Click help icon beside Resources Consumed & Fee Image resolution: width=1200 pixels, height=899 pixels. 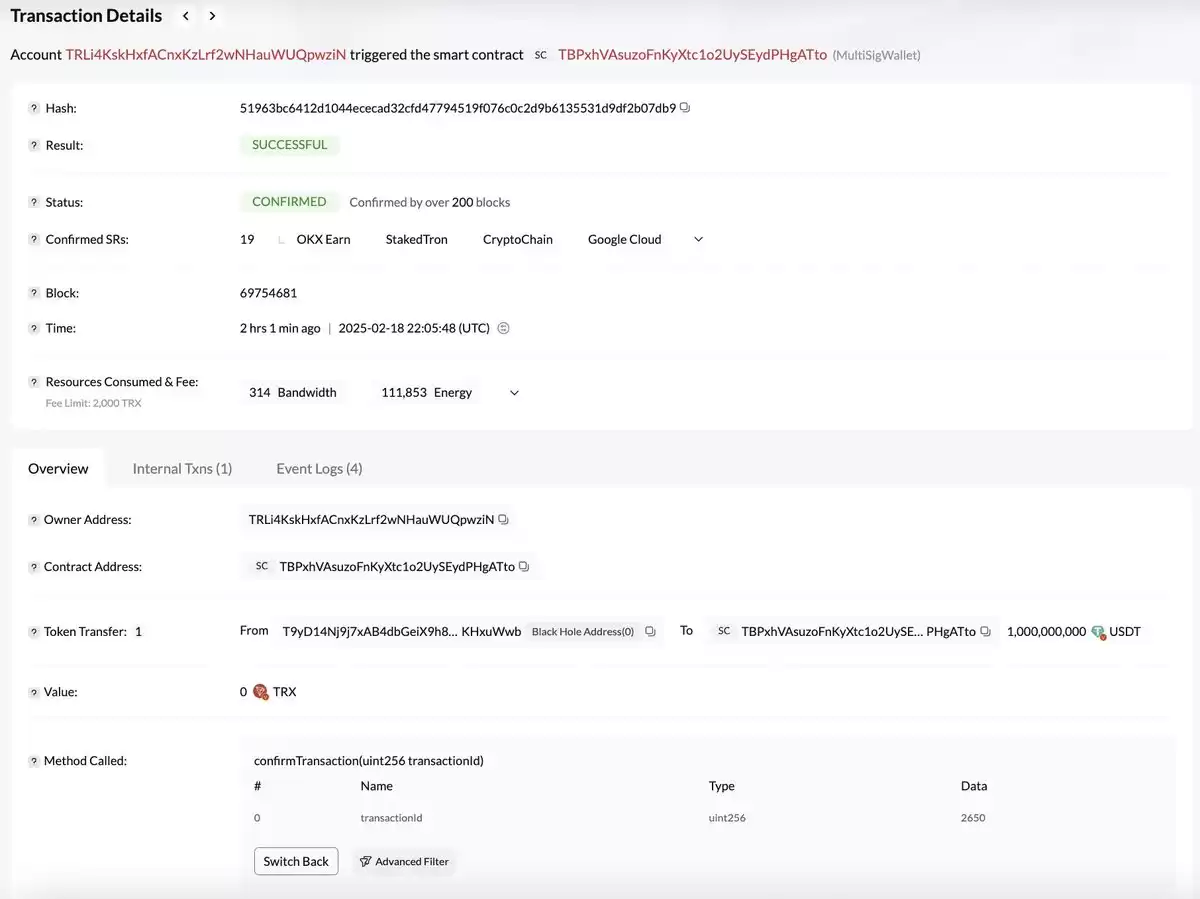coord(34,382)
